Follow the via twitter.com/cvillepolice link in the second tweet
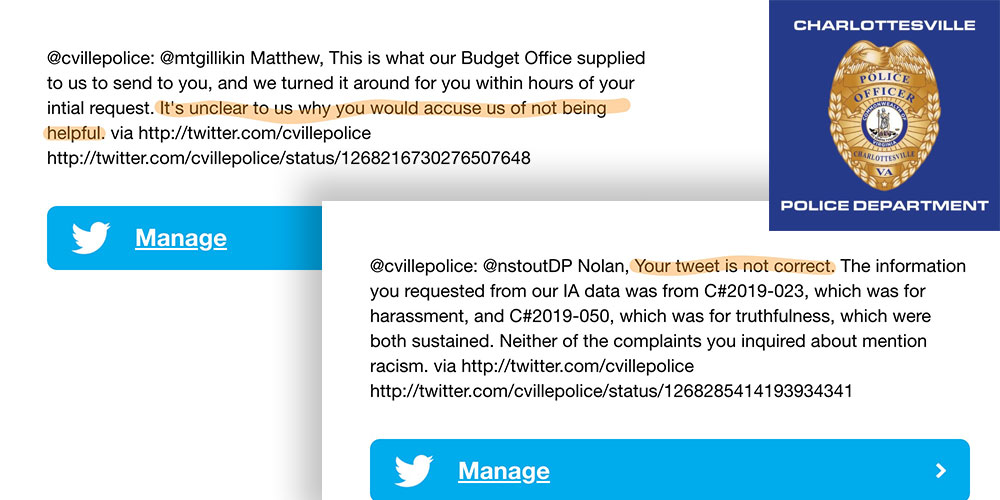This screenshot has width=1000, height=500. point(563,366)
